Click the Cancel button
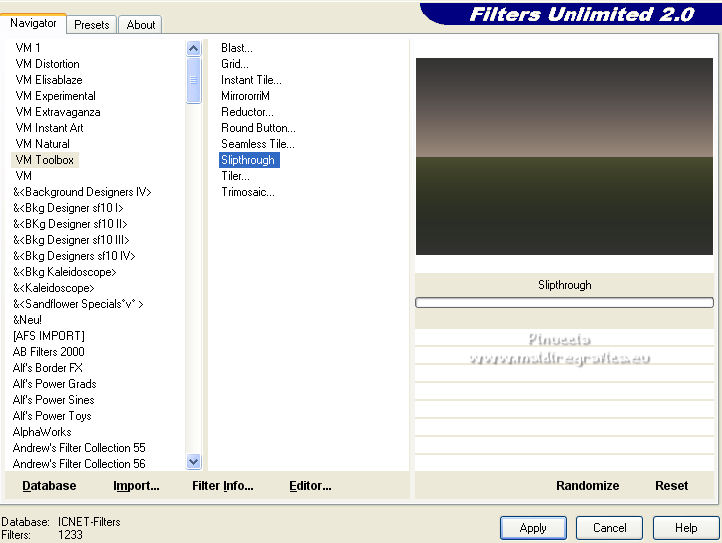722x543 pixels. click(609, 528)
